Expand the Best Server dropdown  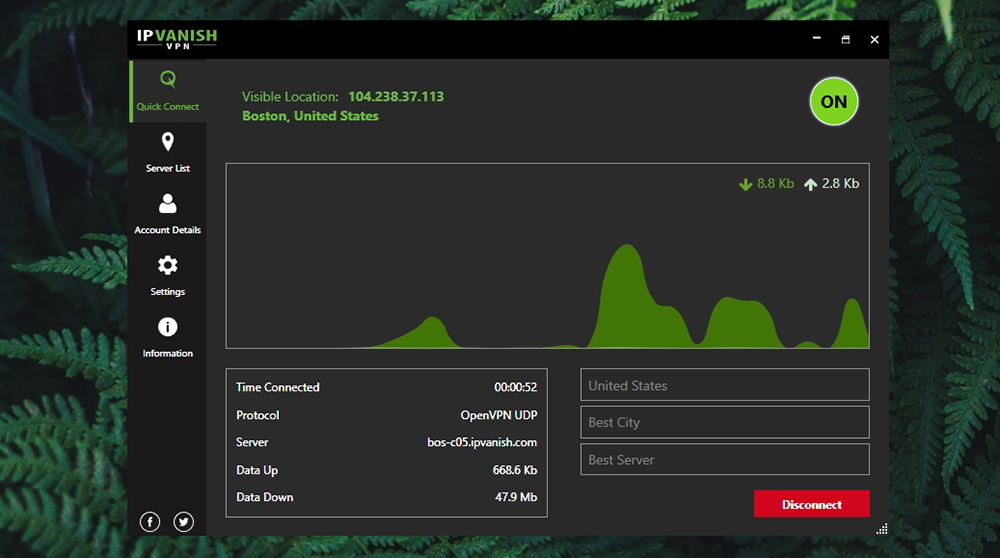pos(724,459)
